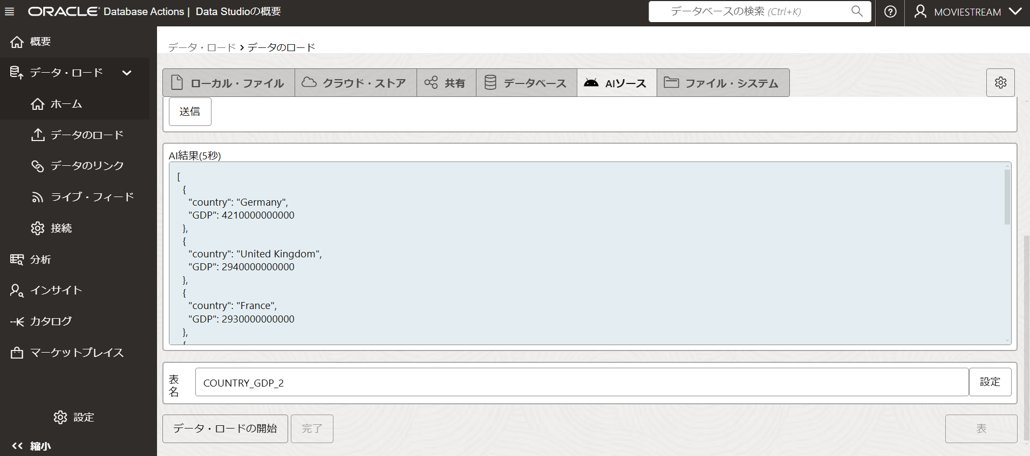Open 設定 in sidebar bottom

(x=74, y=417)
